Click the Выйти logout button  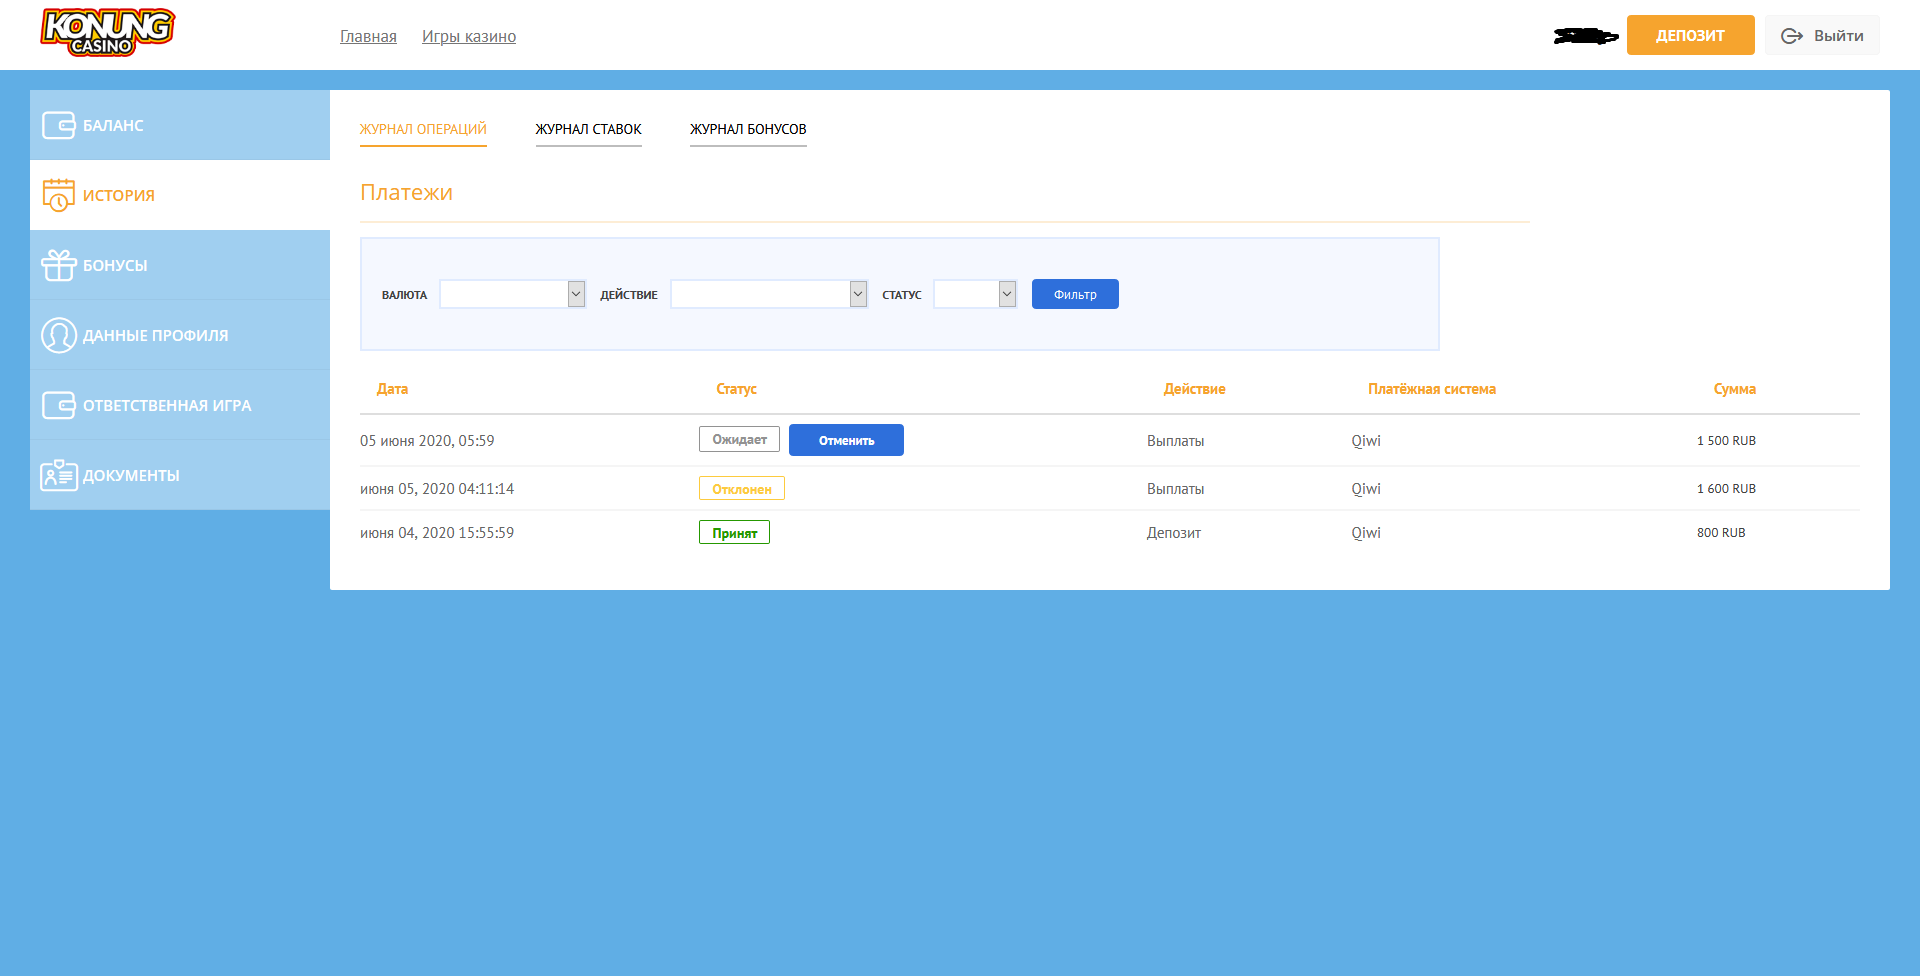[x=1822, y=35]
